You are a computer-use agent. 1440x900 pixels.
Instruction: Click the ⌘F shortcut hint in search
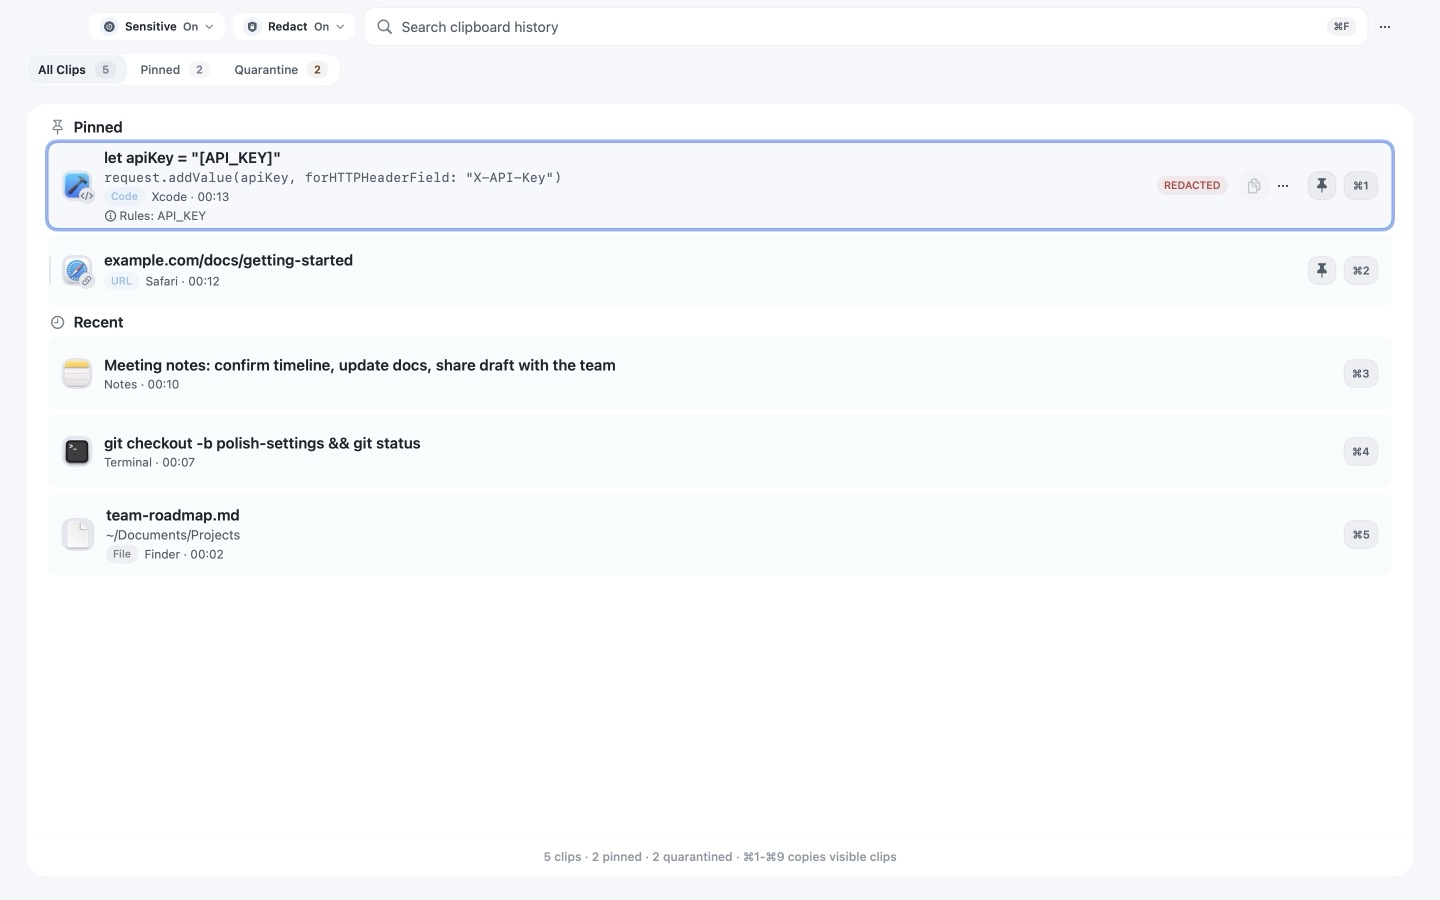coord(1341,27)
